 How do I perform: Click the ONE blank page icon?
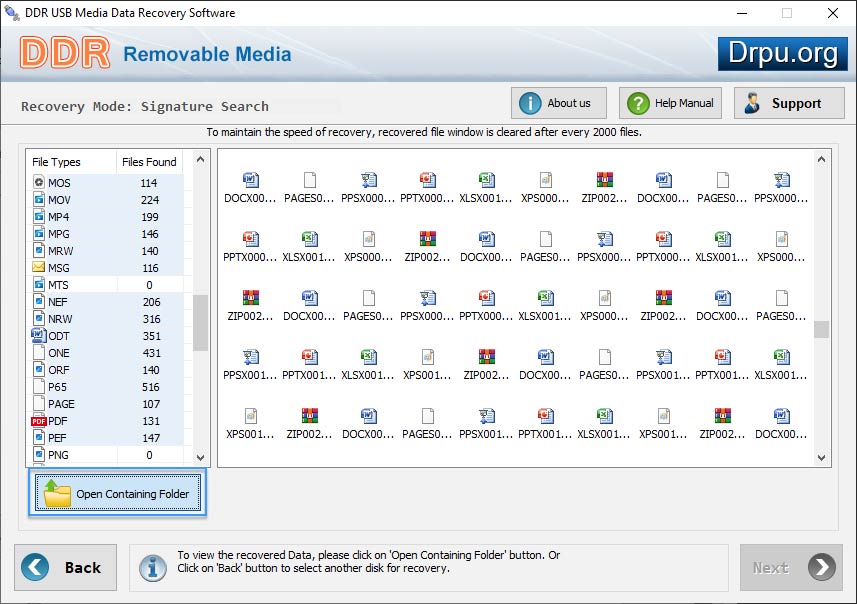pyautogui.click(x=39, y=352)
